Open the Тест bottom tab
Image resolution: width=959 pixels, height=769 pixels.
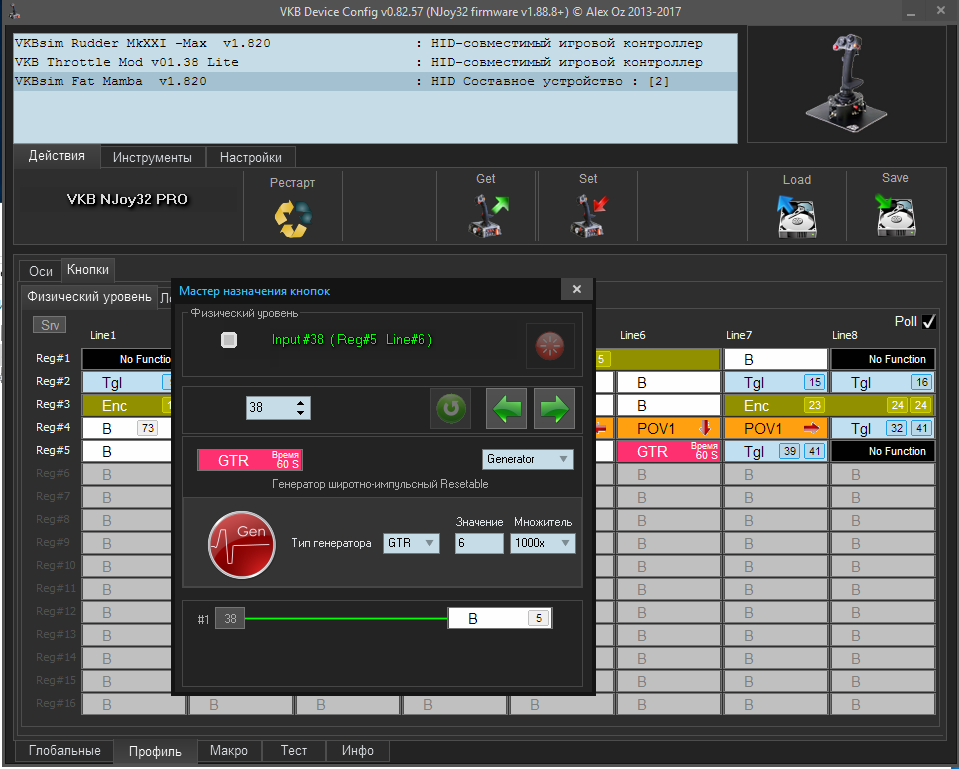294,751
